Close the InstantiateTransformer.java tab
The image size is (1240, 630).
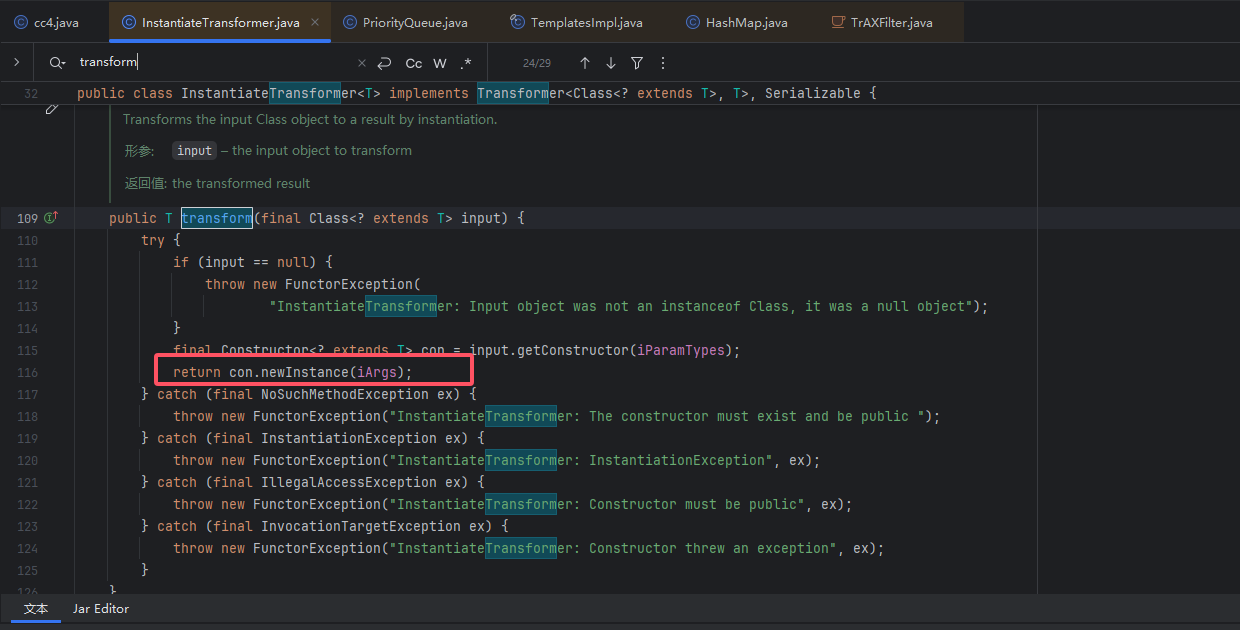click(x=316, y=22)
